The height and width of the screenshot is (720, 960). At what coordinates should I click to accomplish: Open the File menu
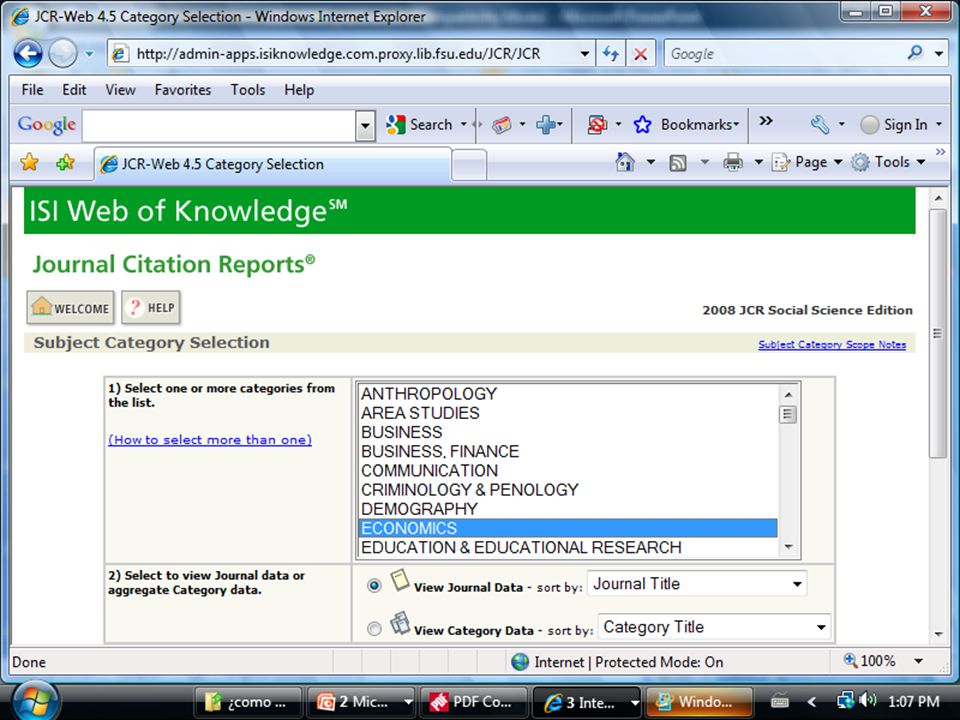click(32, 90)
